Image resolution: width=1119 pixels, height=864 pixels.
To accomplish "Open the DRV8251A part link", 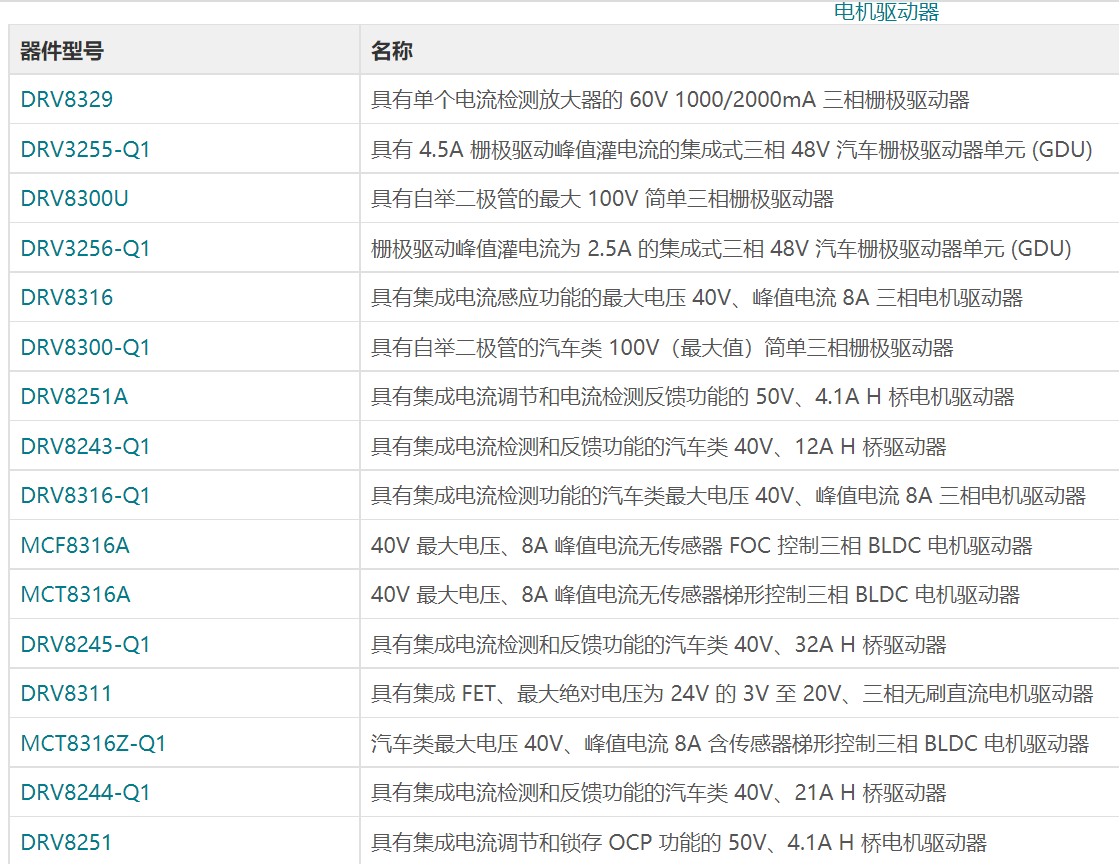I will click(x=74, y=397).
